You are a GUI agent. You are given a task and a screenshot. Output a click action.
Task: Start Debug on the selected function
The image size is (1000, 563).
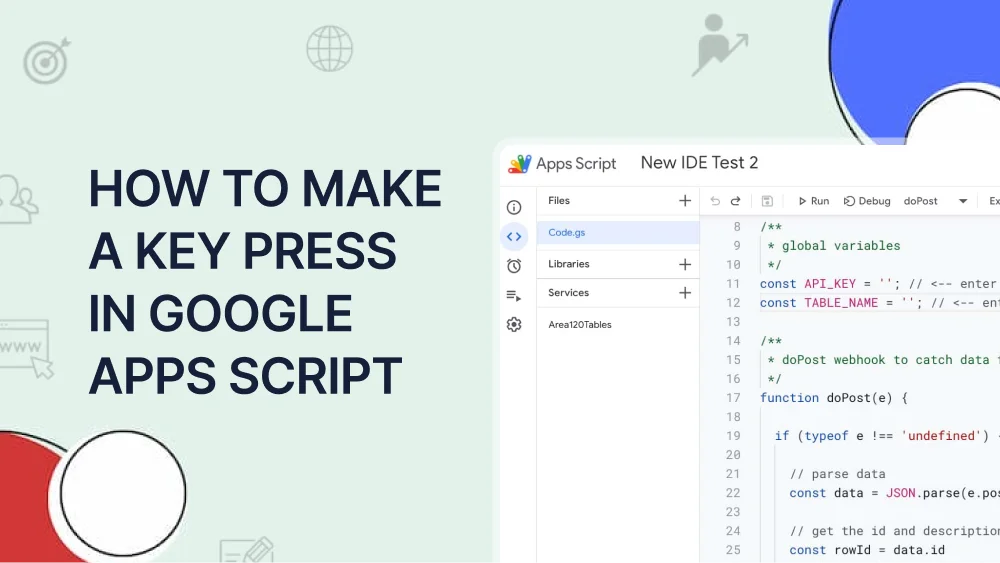(867, 201)
